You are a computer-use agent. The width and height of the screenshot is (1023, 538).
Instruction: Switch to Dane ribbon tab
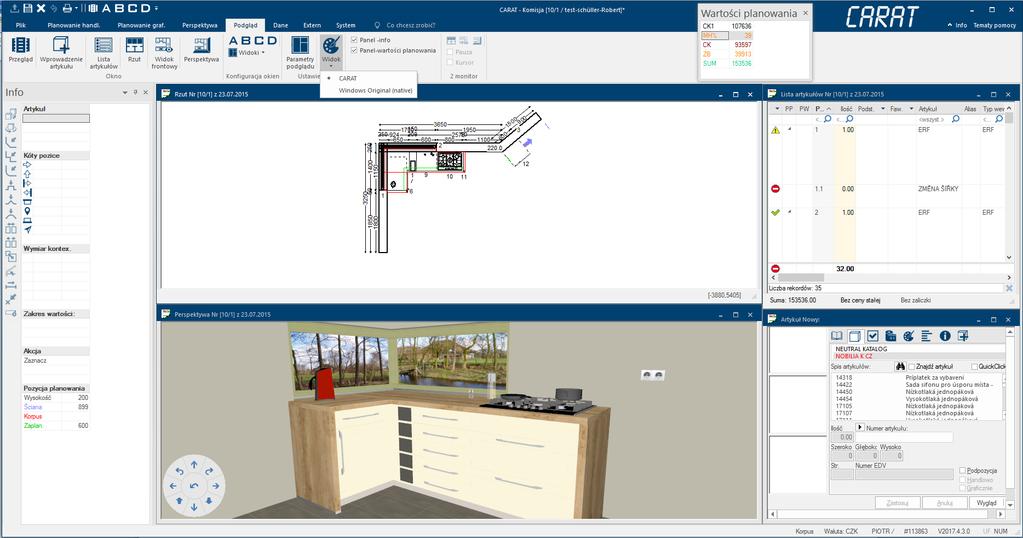(281, 25)
